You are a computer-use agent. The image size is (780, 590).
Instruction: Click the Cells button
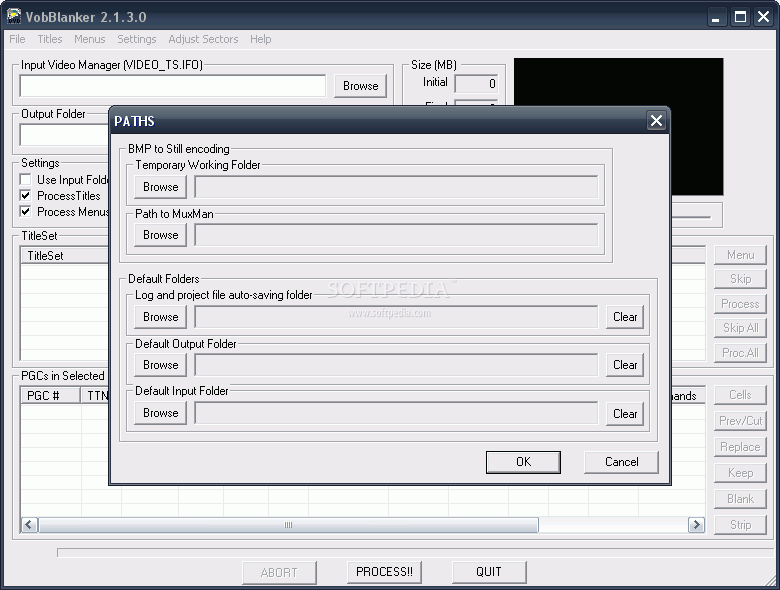point(740,394)
